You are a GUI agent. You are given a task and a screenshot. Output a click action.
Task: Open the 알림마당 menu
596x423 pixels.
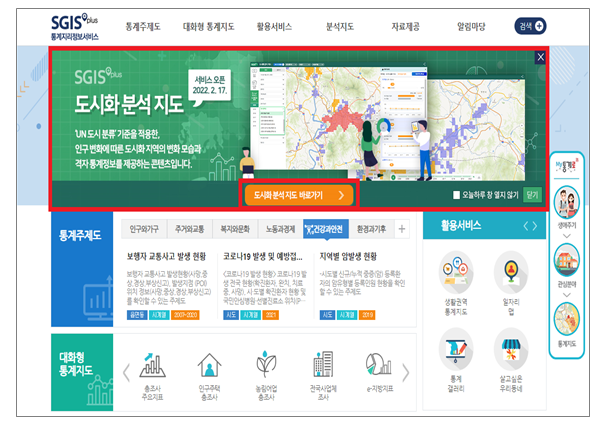471,27
